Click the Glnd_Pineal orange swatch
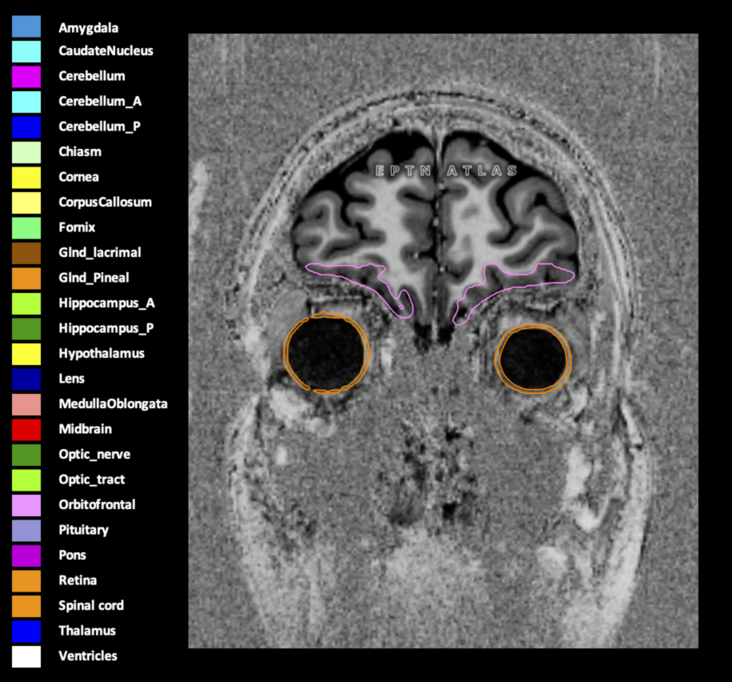The height and width of the screenshot is (682, 732). click(x=26, y=278)
